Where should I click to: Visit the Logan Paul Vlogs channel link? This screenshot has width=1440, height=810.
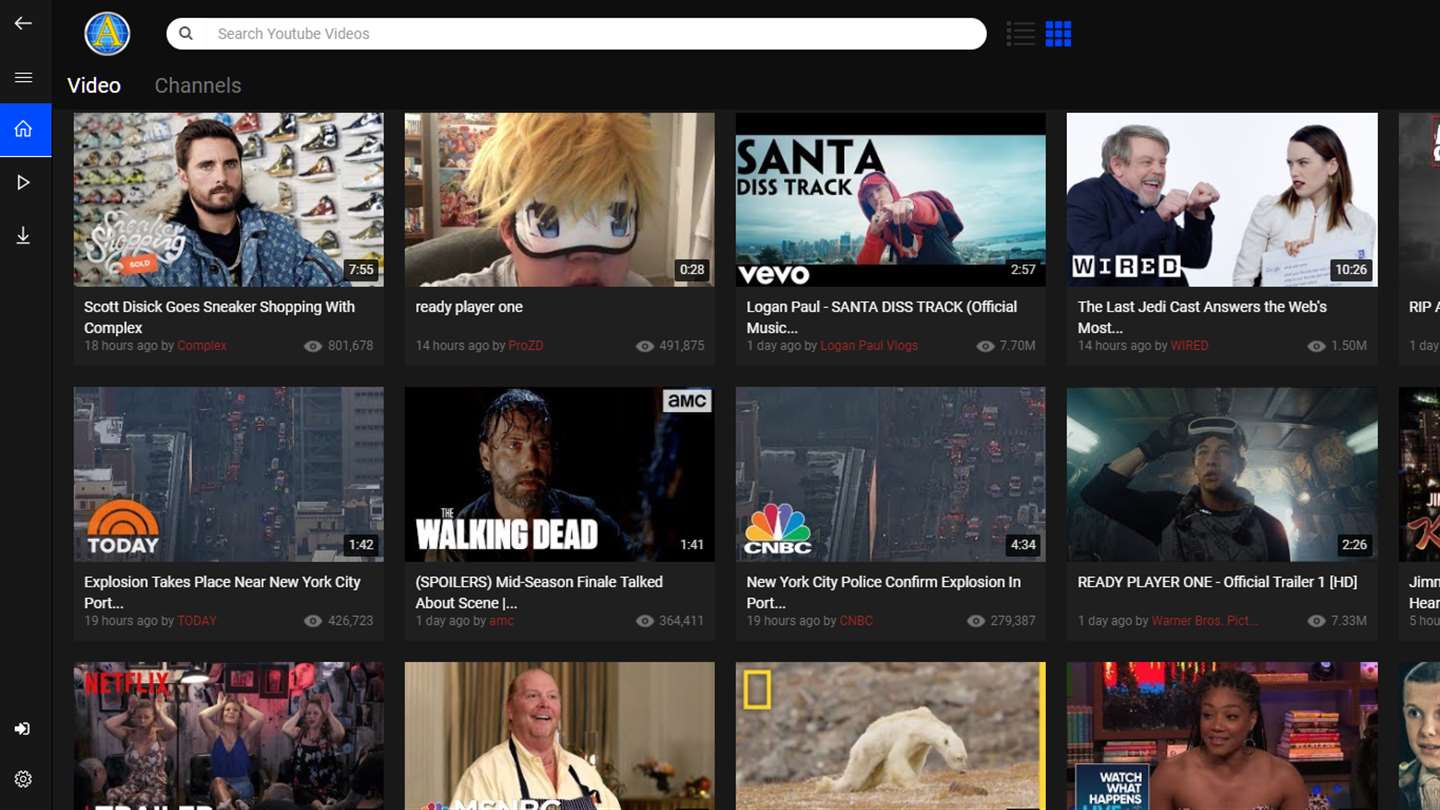pos(869,346)
